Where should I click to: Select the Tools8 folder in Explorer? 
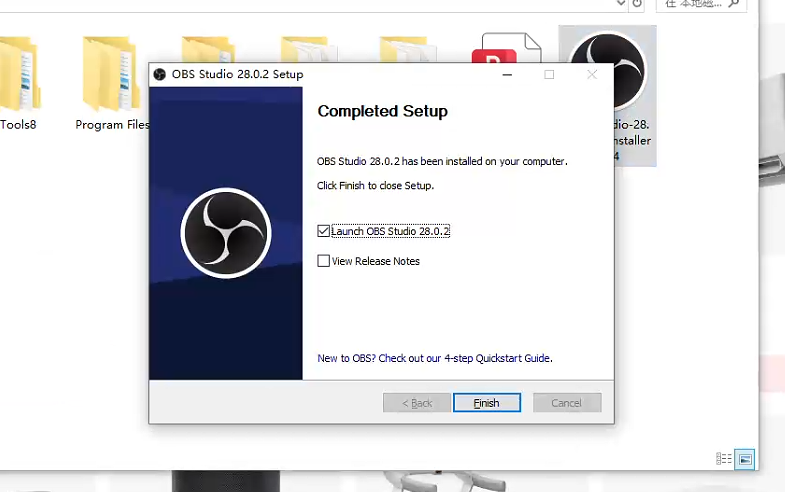click(19, 84)
